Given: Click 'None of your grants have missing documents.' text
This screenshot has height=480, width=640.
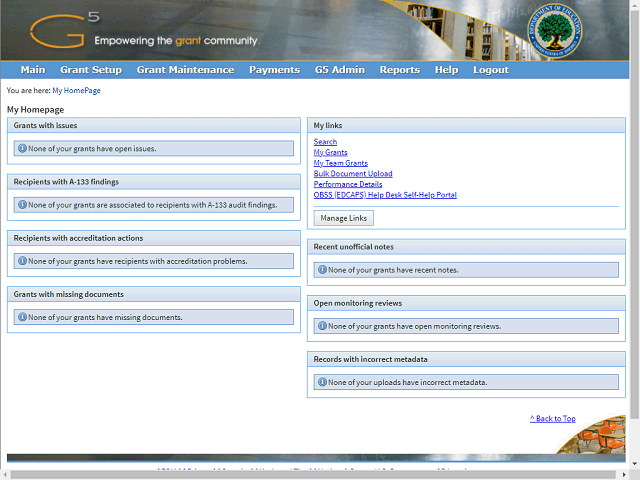Looking at the screenshot, I should tap(105, 317).
